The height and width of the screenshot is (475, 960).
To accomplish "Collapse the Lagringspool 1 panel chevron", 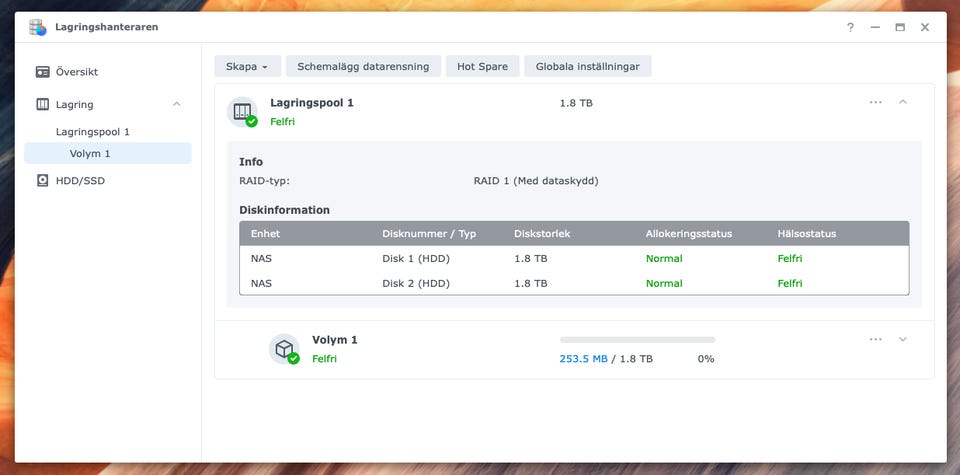I will pos(903,102).
